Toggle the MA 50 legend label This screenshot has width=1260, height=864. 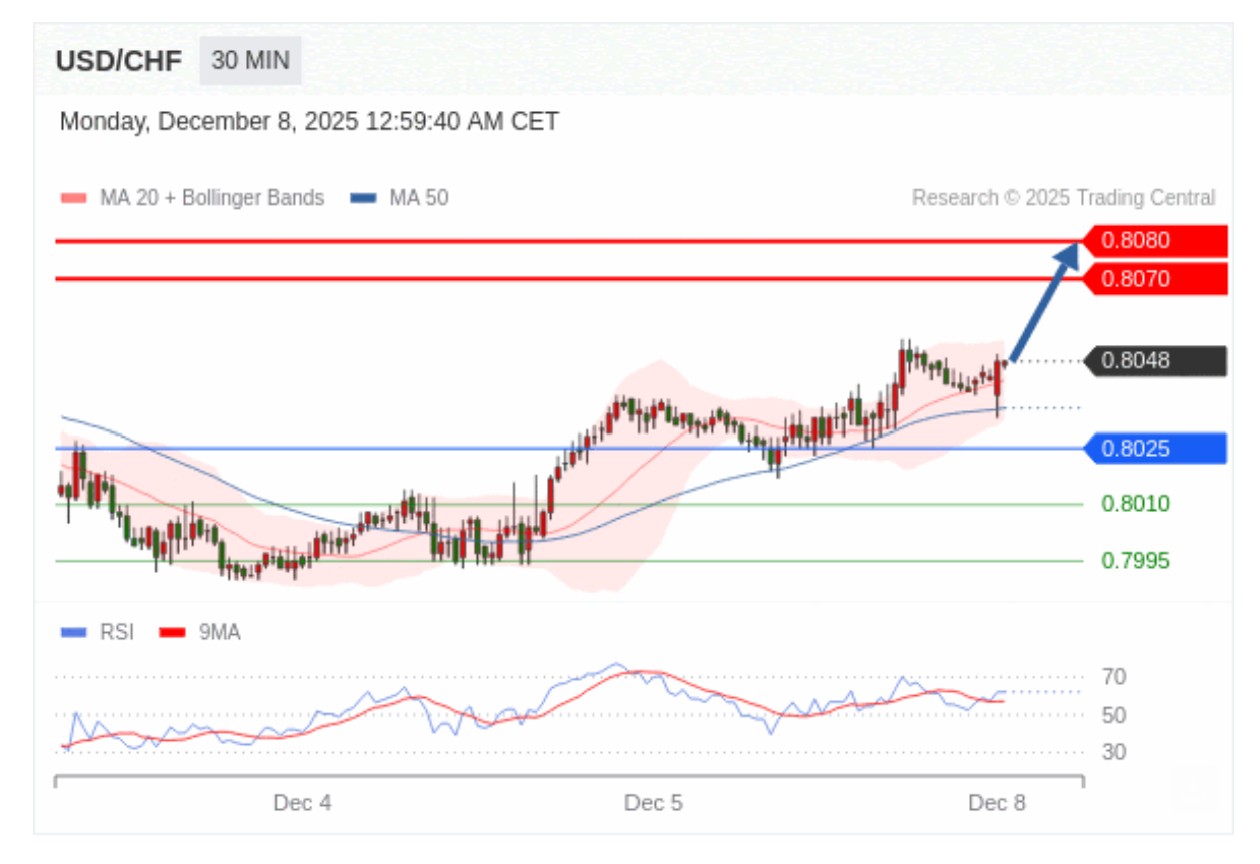click(x=418, y=198)
